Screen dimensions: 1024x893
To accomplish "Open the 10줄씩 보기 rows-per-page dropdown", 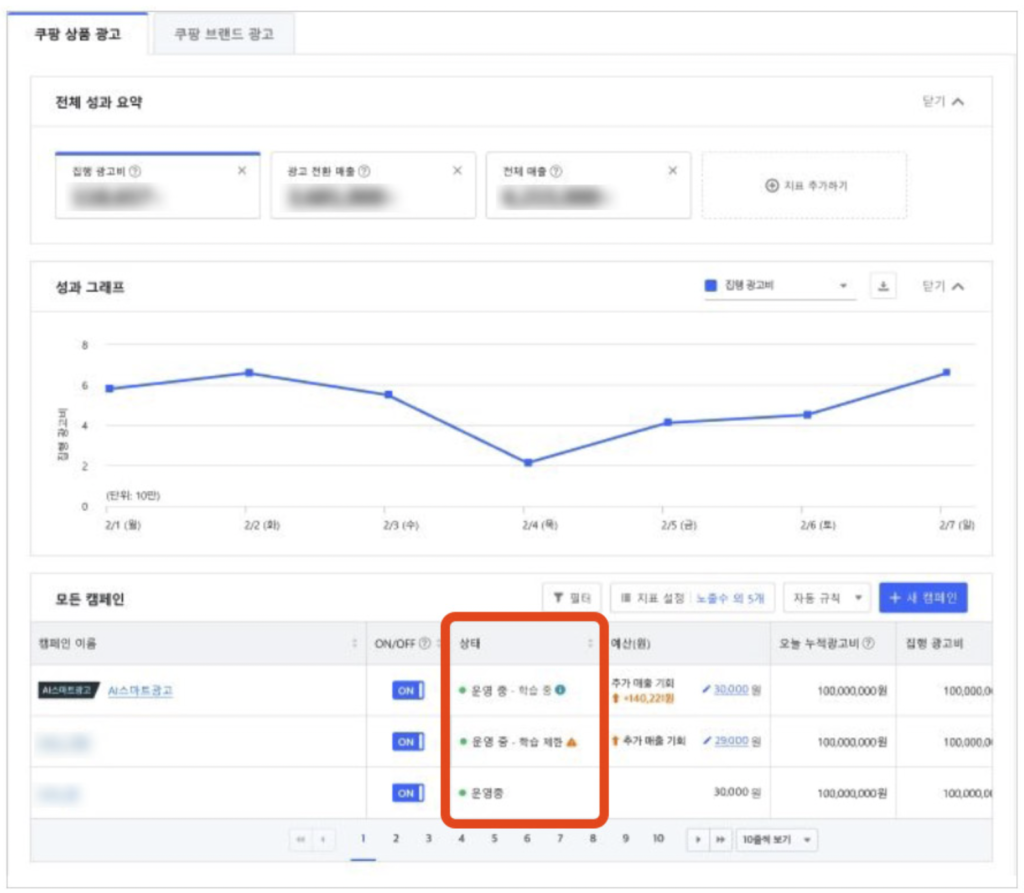I will (x=776, y=839).
